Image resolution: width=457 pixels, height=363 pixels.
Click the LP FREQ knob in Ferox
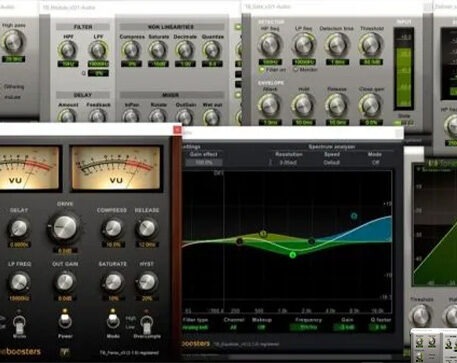pos(19,282)
